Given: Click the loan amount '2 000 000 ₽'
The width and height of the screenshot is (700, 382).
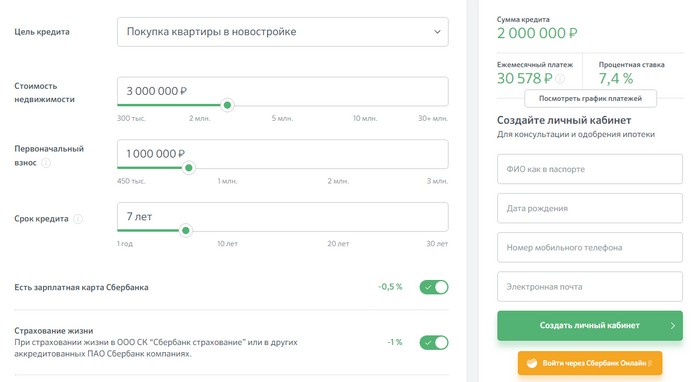Looking at the screenshot, I should pos(537,33).
